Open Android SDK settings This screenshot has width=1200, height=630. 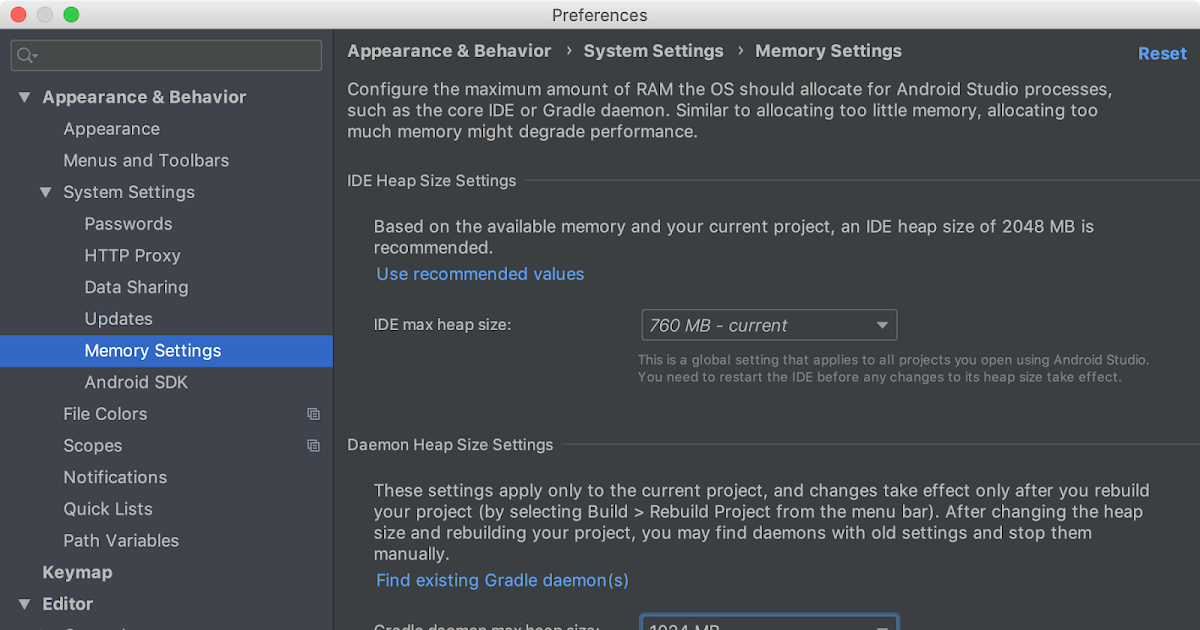(136, 382)
